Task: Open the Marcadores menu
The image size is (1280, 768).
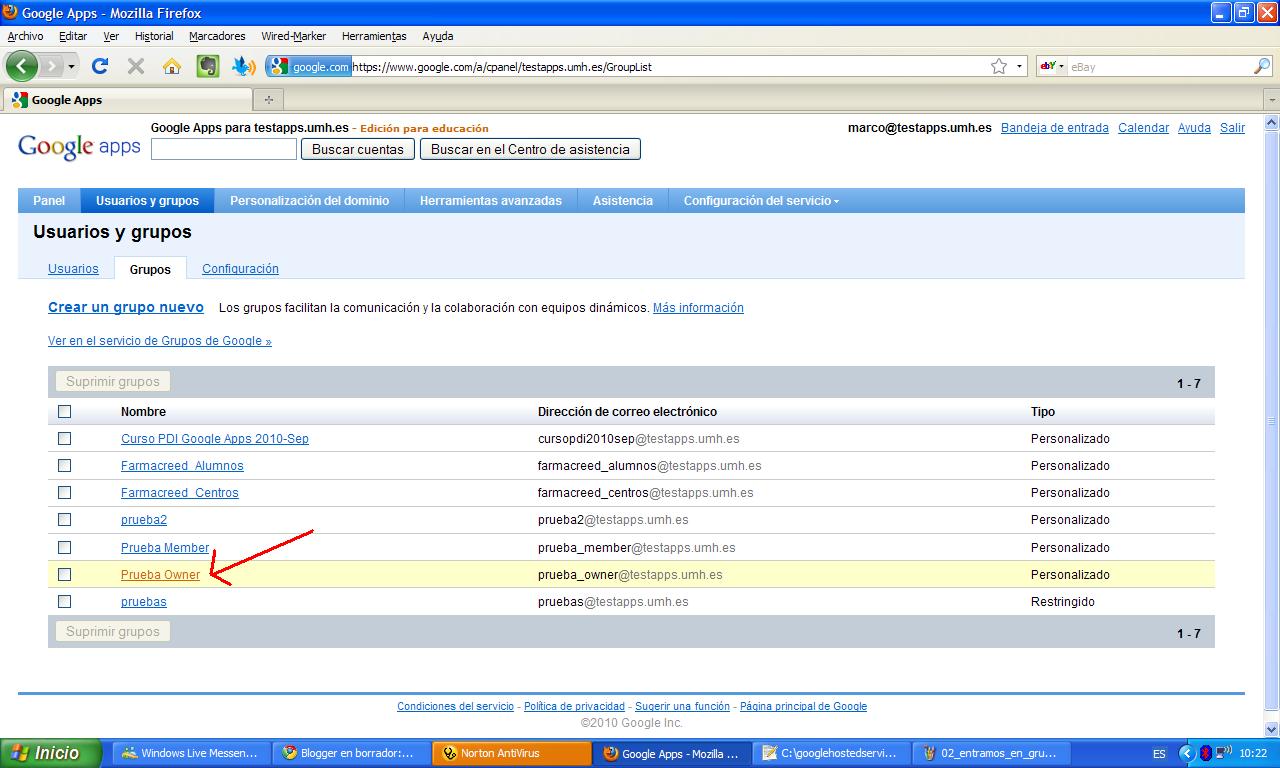Action: point(217,36)
